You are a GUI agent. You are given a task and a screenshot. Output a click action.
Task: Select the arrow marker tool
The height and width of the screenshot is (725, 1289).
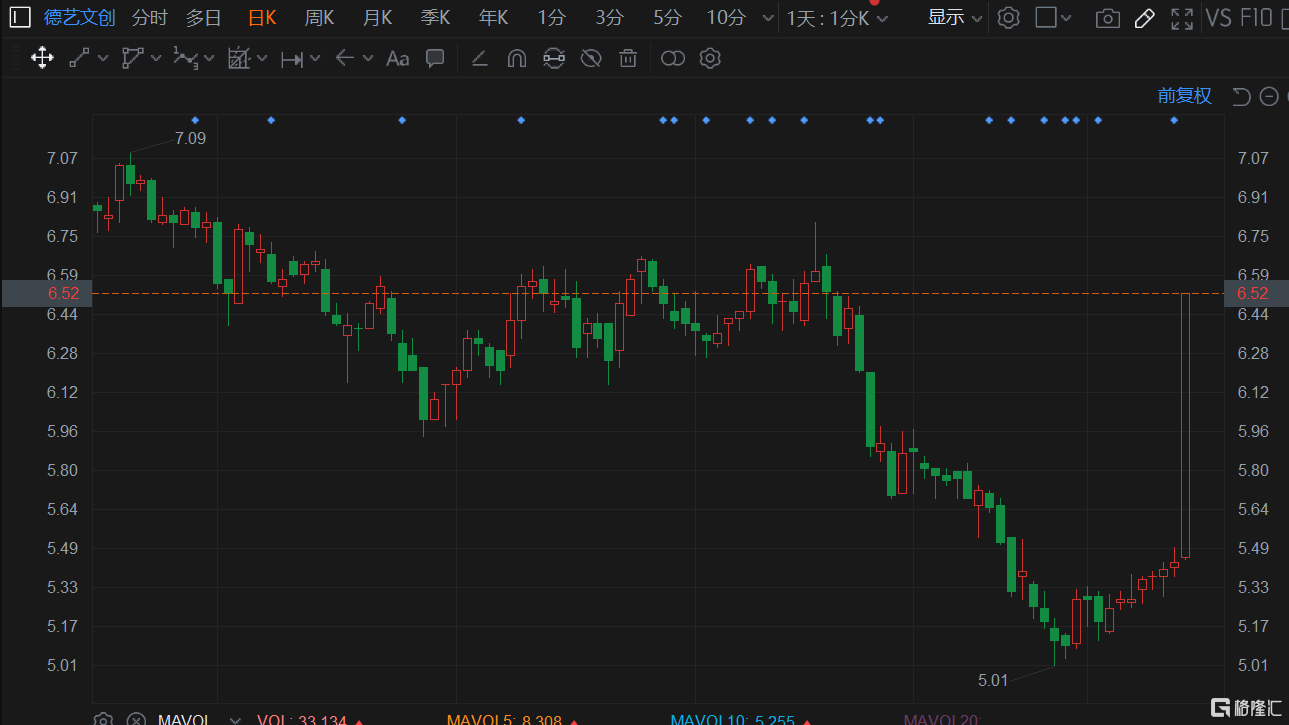(345, 58)
